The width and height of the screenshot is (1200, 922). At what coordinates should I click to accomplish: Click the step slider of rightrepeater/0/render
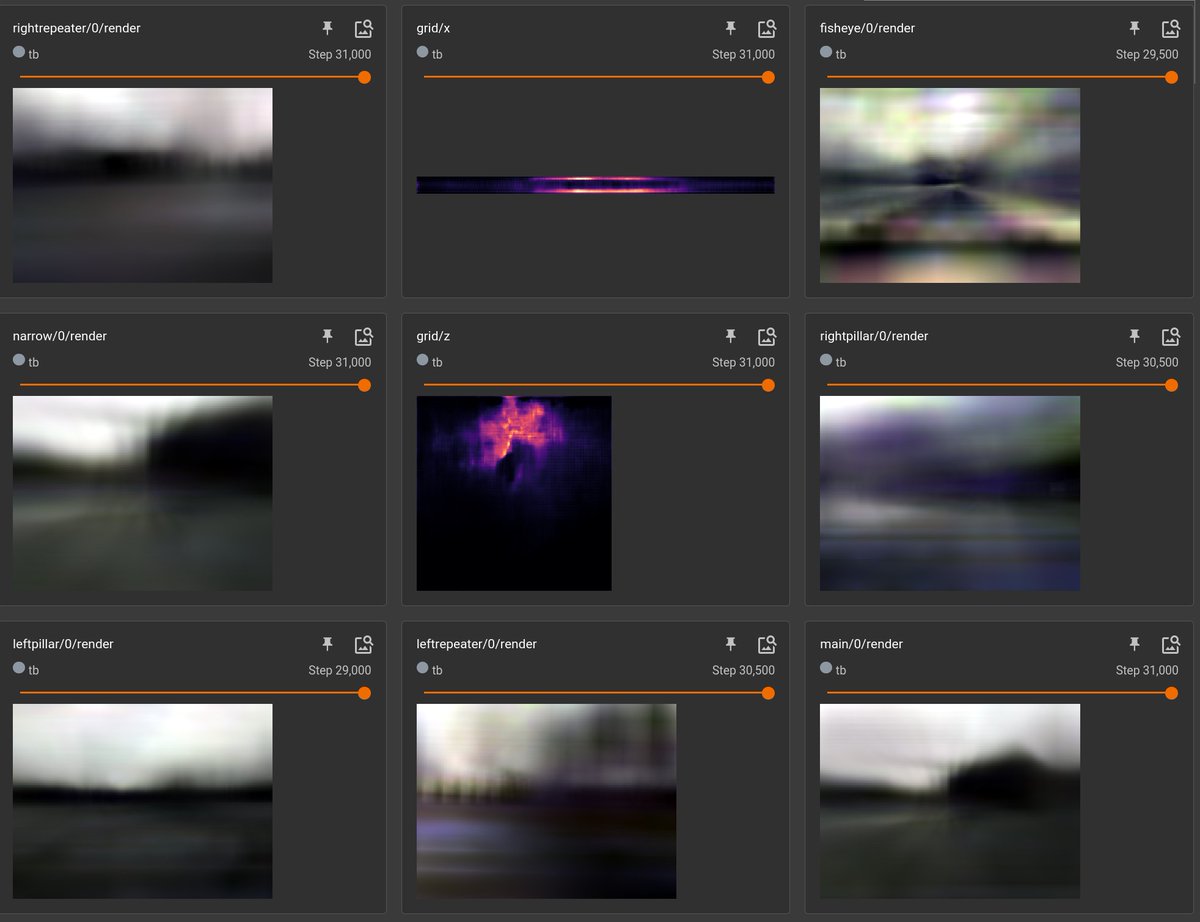[195, 77]
